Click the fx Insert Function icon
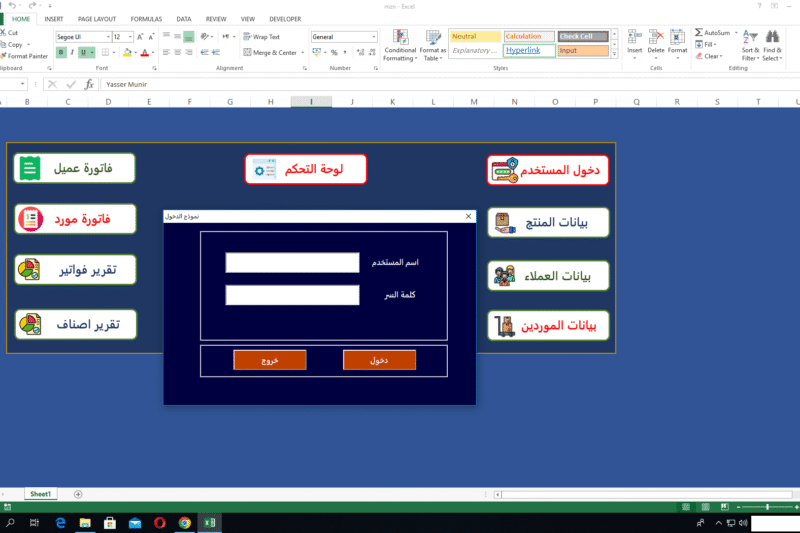800x533 pixels. pyautogui.click(x=89, y=85)
